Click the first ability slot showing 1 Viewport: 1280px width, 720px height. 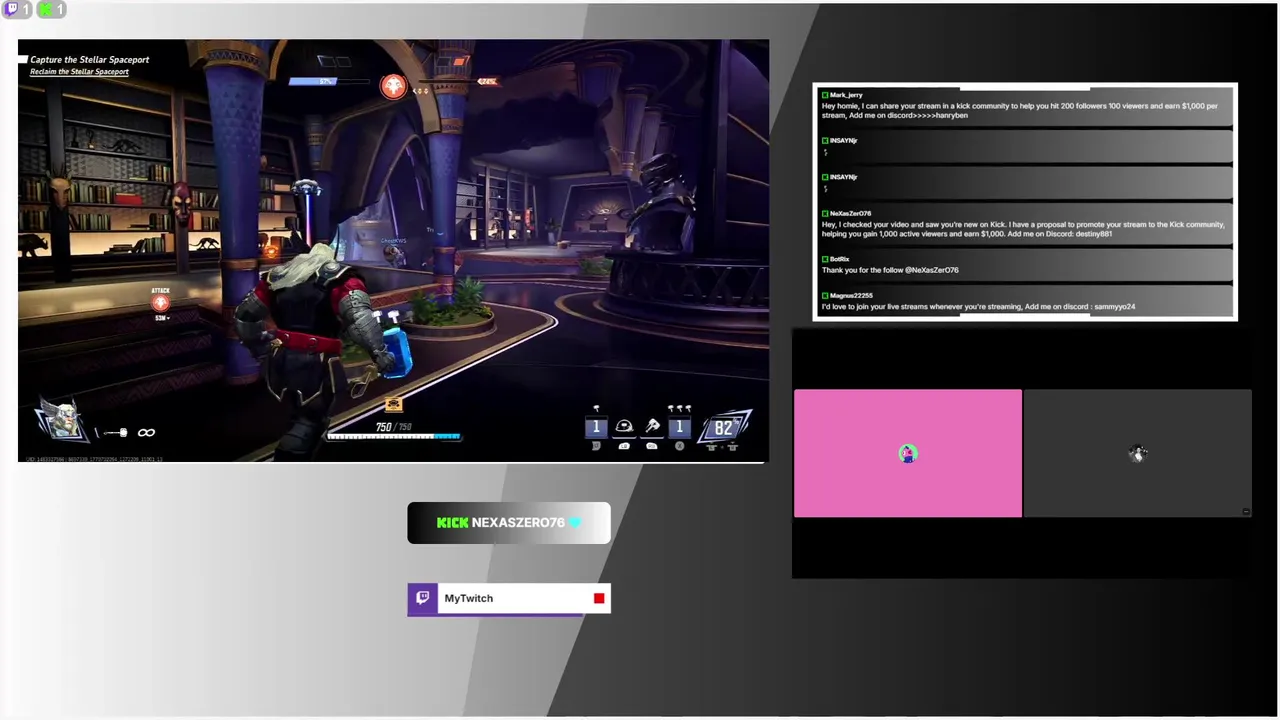click(596, 428)
